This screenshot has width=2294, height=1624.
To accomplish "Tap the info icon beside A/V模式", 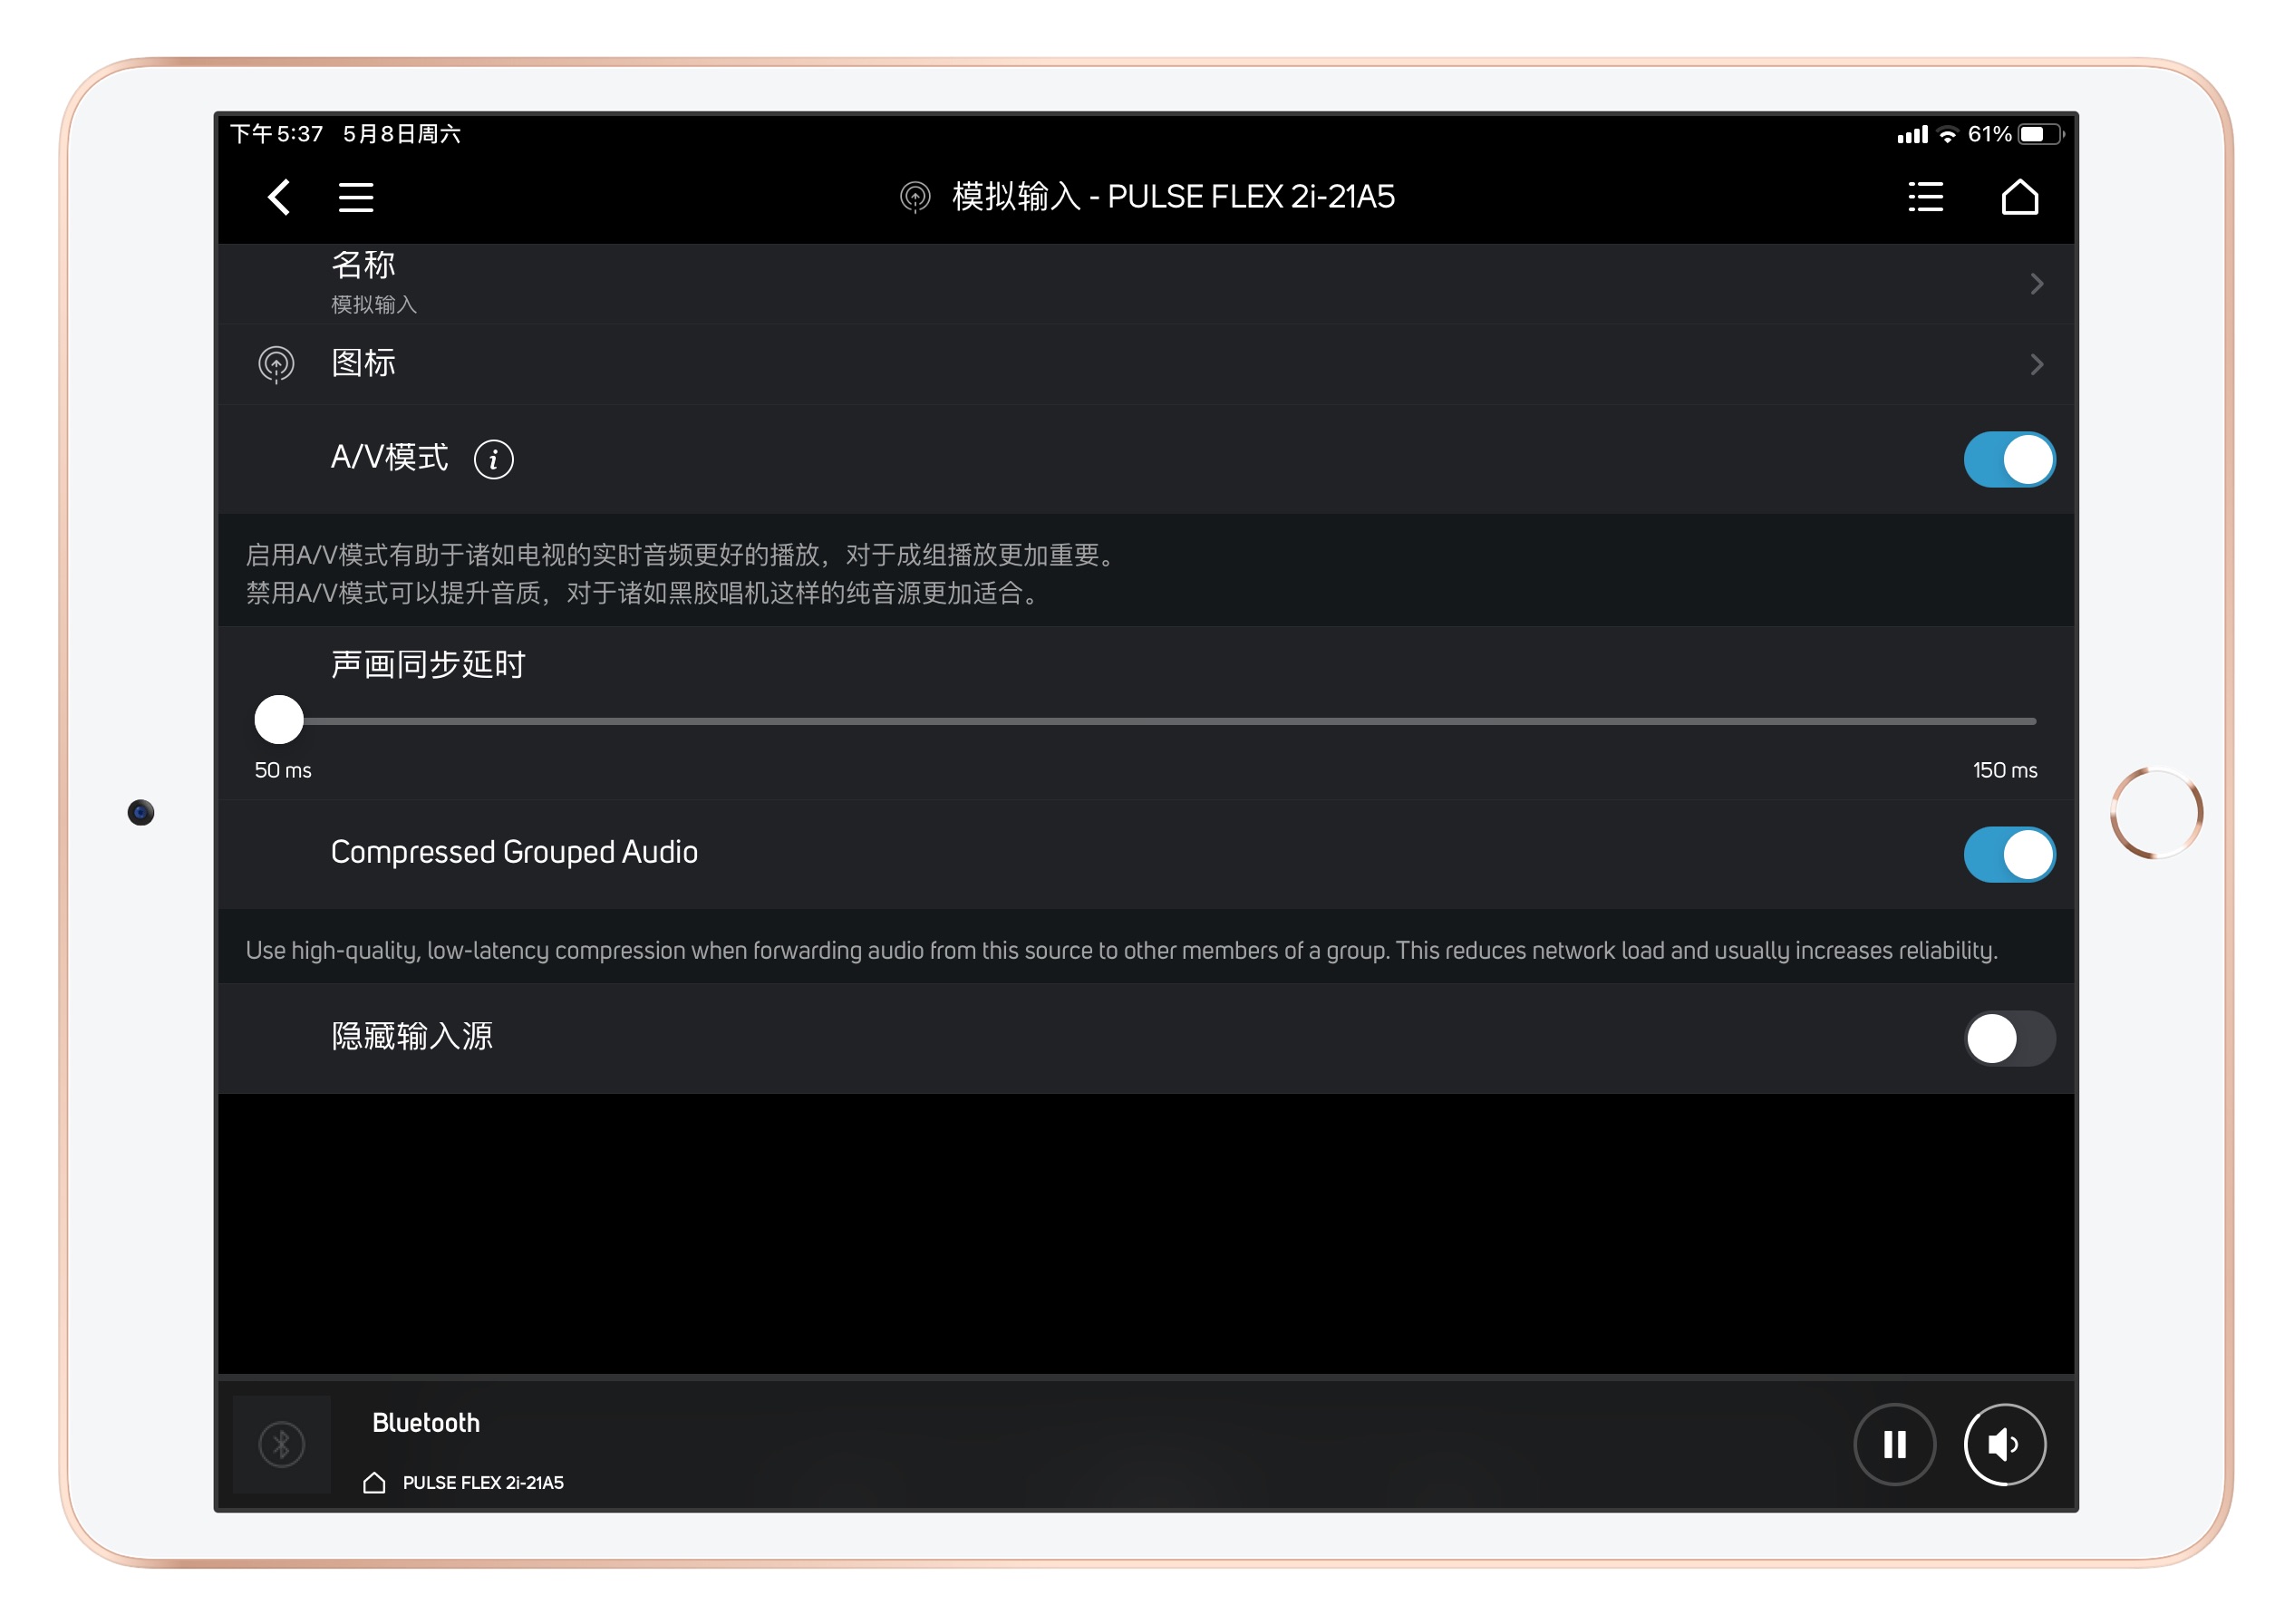I will point(494,459).
